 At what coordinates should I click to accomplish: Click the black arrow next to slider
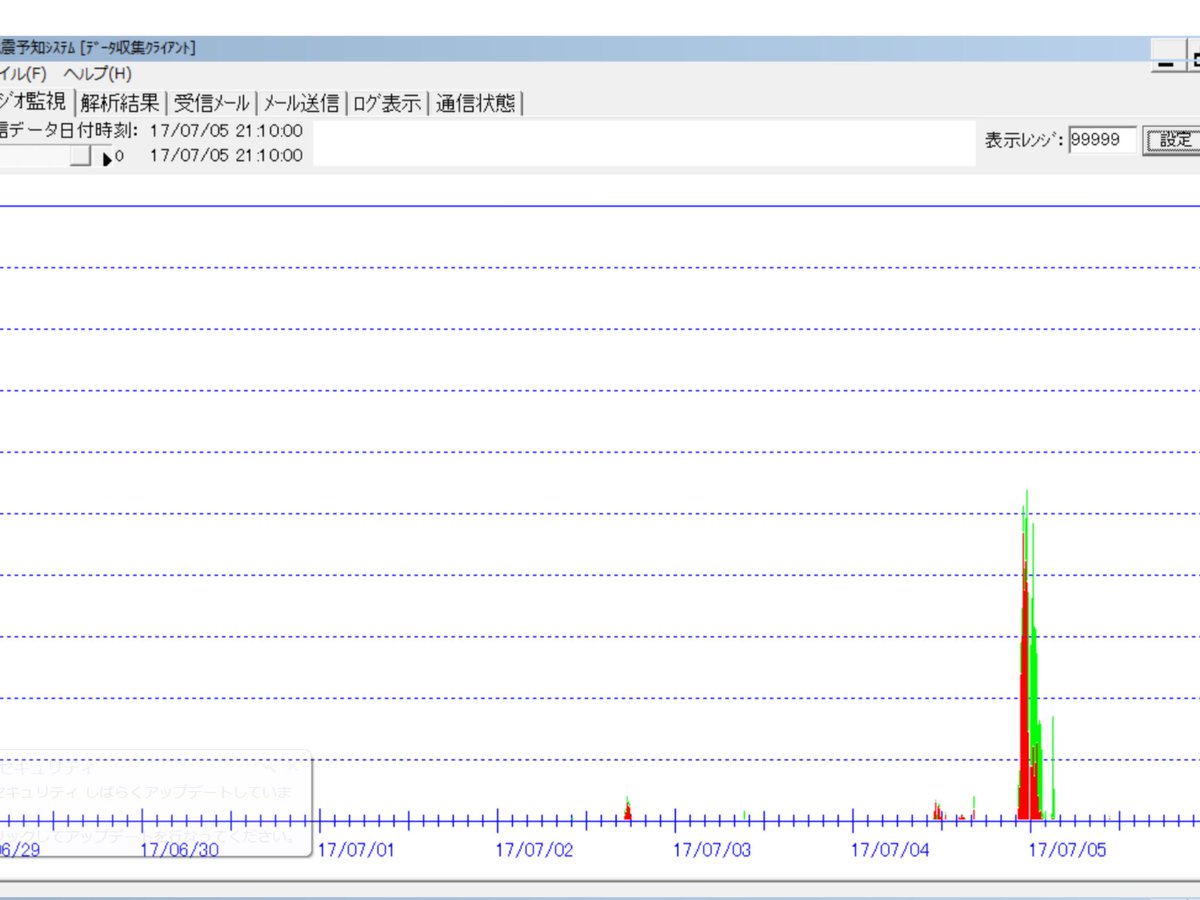[107, 158]
